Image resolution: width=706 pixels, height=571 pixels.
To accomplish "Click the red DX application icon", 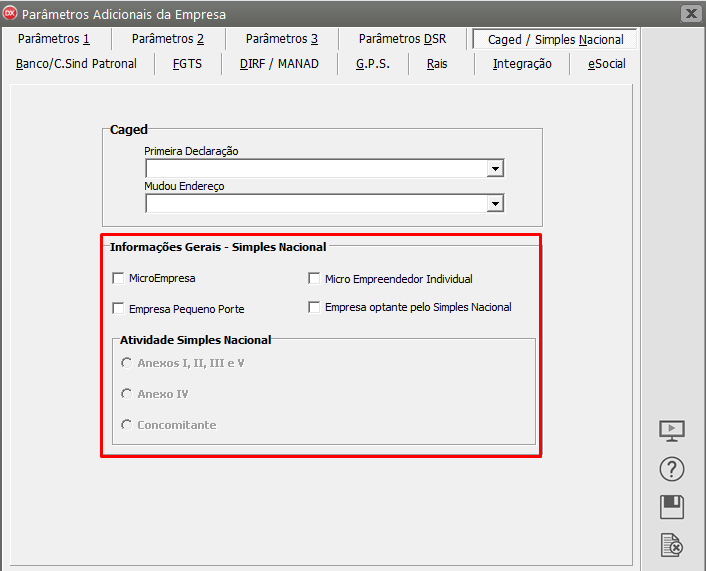I will pos(11,14).
